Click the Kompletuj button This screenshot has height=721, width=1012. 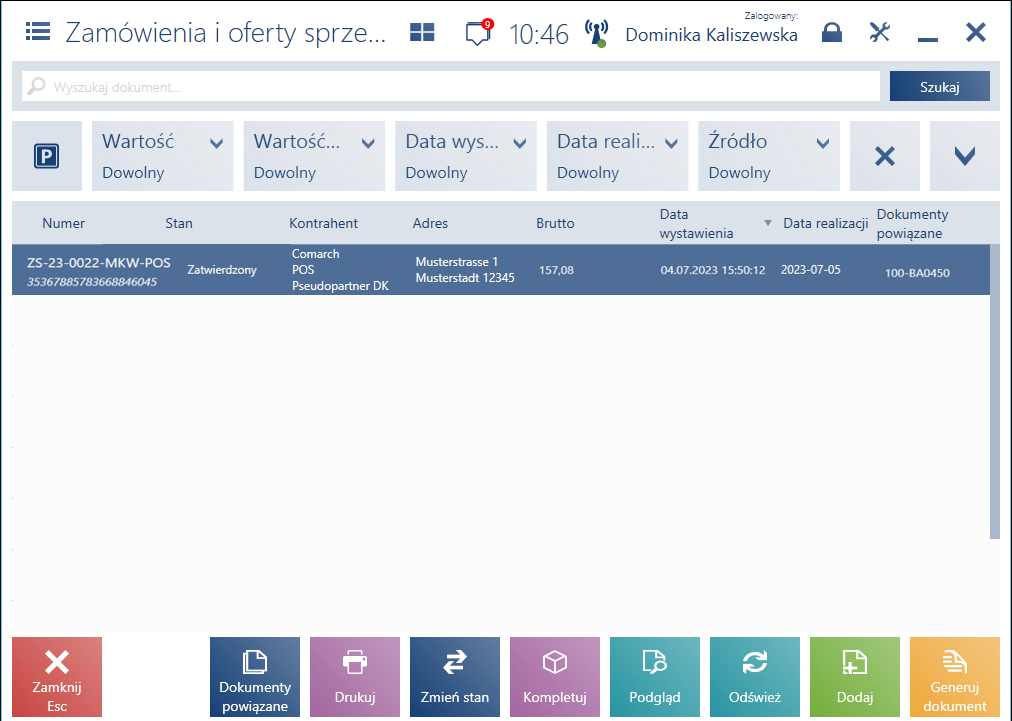coord(555,676)
